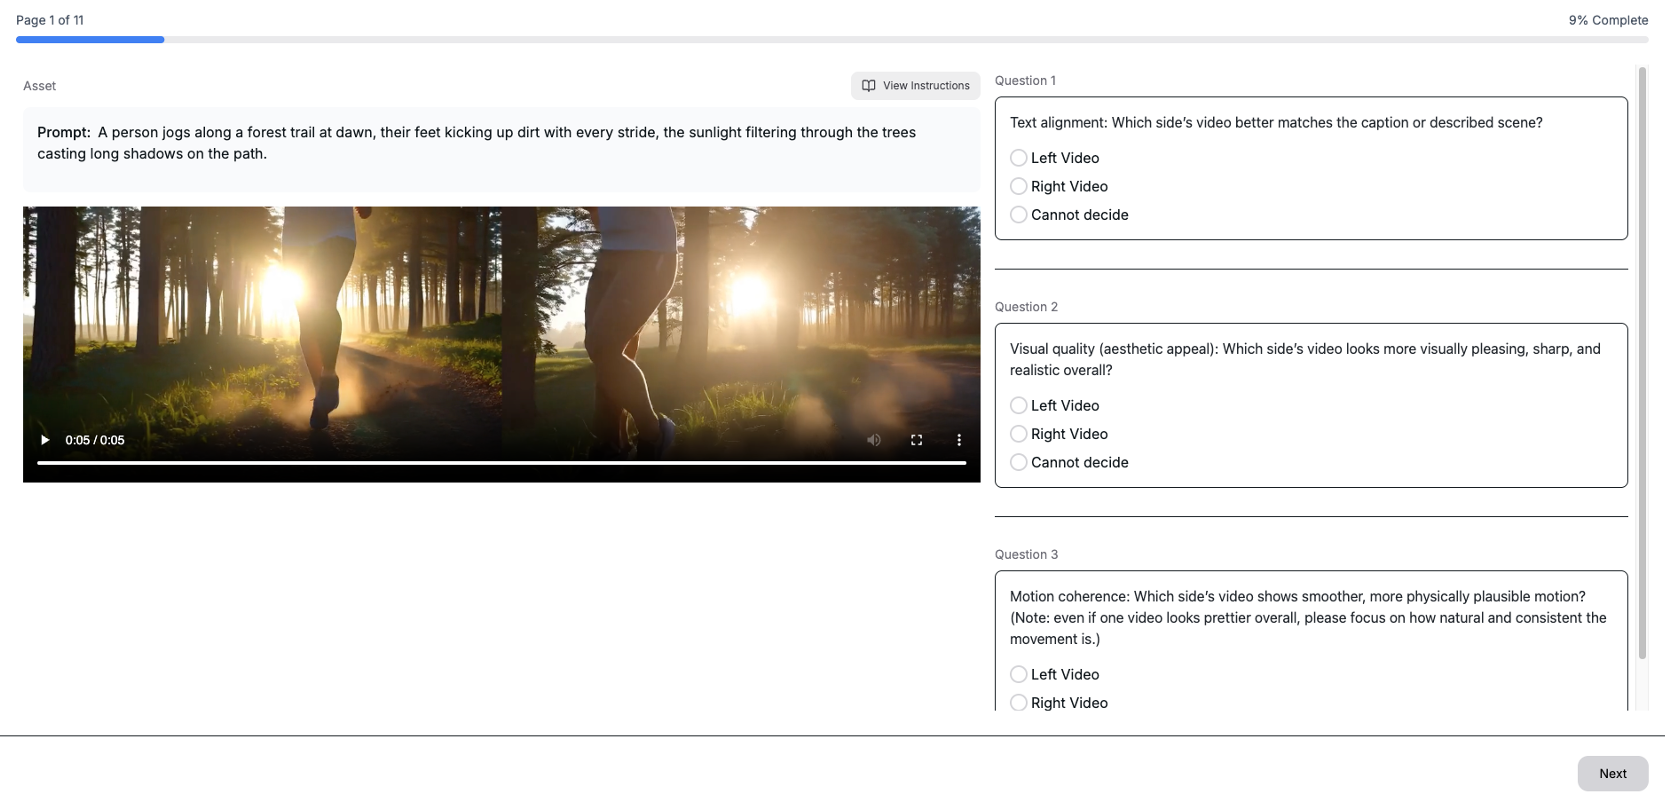This screenshot has width=1665, height=795.
Task: Seek on the video progress bar
Action: (500, 463)
